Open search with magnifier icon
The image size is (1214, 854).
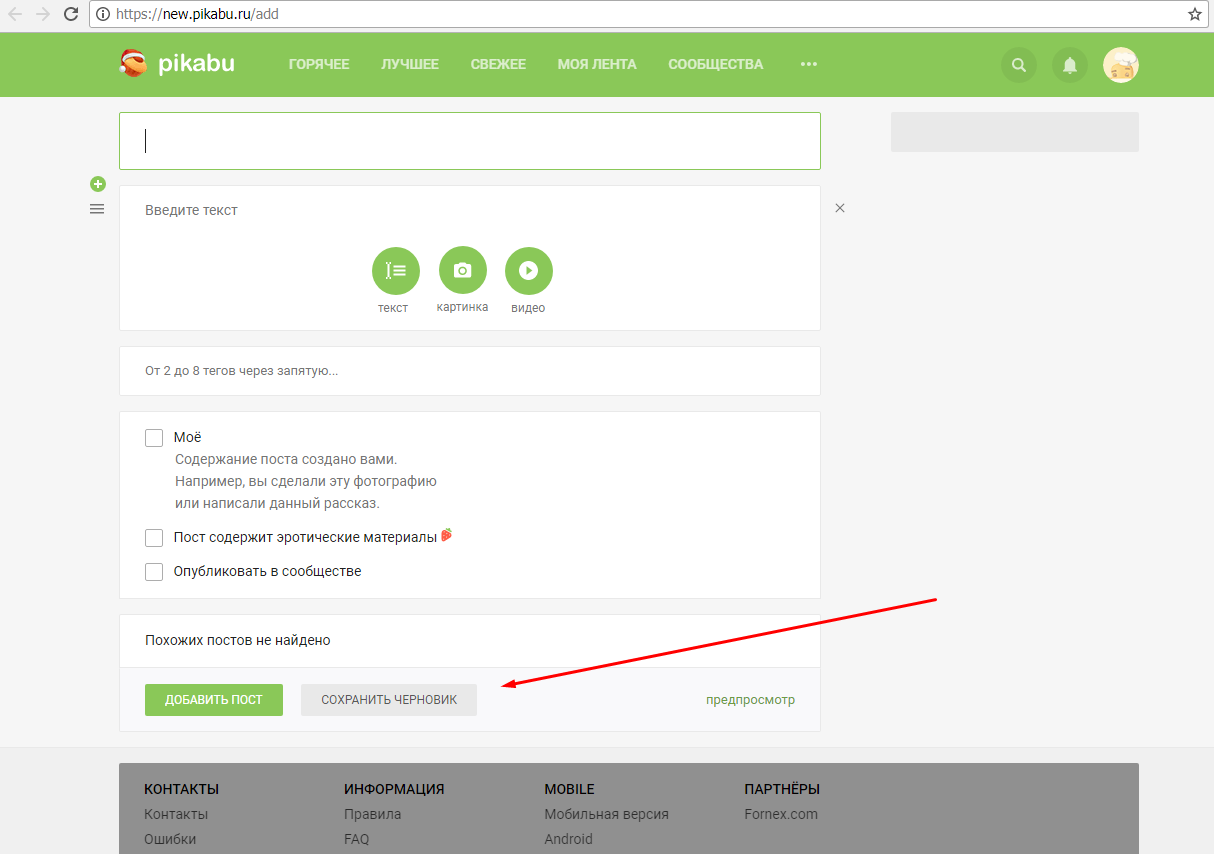pyautogui.click(x=1019, y=65)
